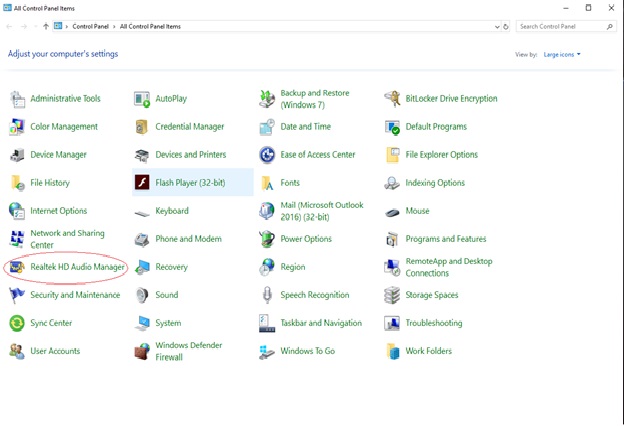This screenshot has height=426, width=624.
Task: Click the Power Options icon
Action: pyautogui.click(x=267, y=239)
